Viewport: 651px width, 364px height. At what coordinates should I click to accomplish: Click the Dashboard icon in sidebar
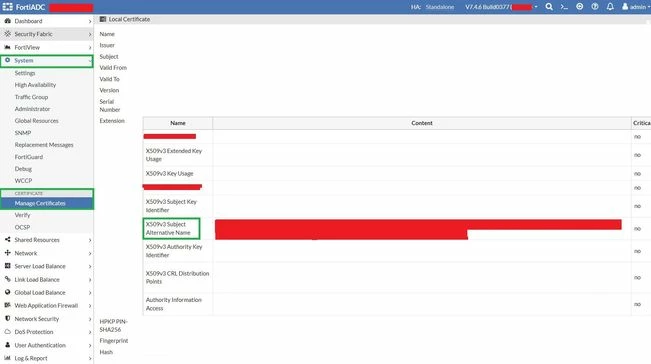click(7, 21)
